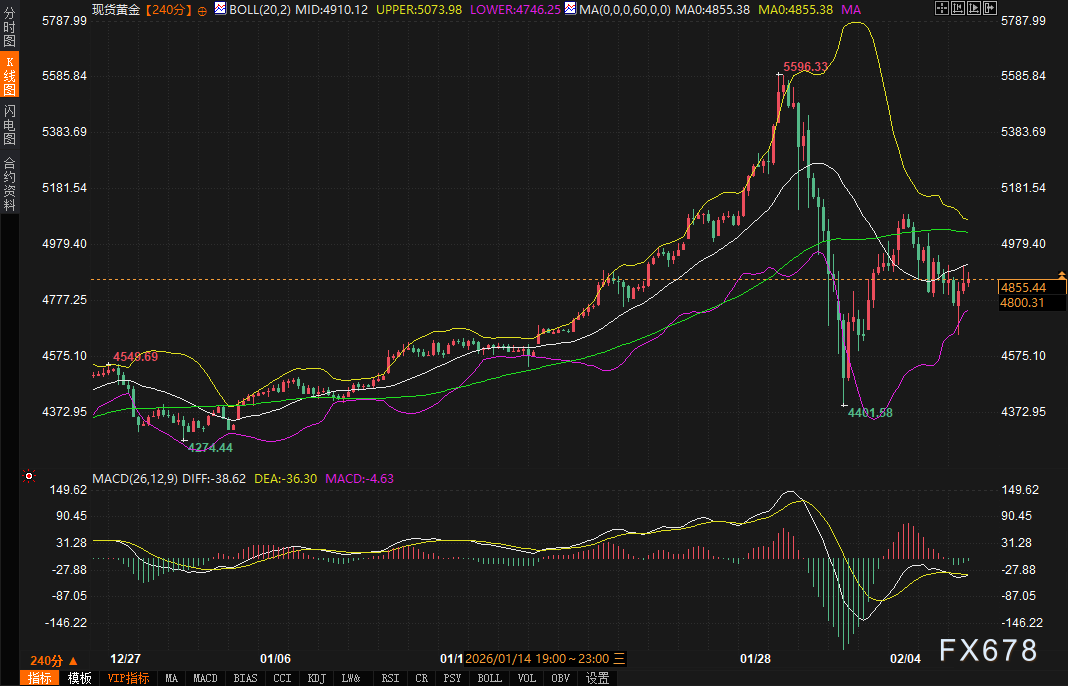Switch to the 闪电图 side tab

point(9,126)
